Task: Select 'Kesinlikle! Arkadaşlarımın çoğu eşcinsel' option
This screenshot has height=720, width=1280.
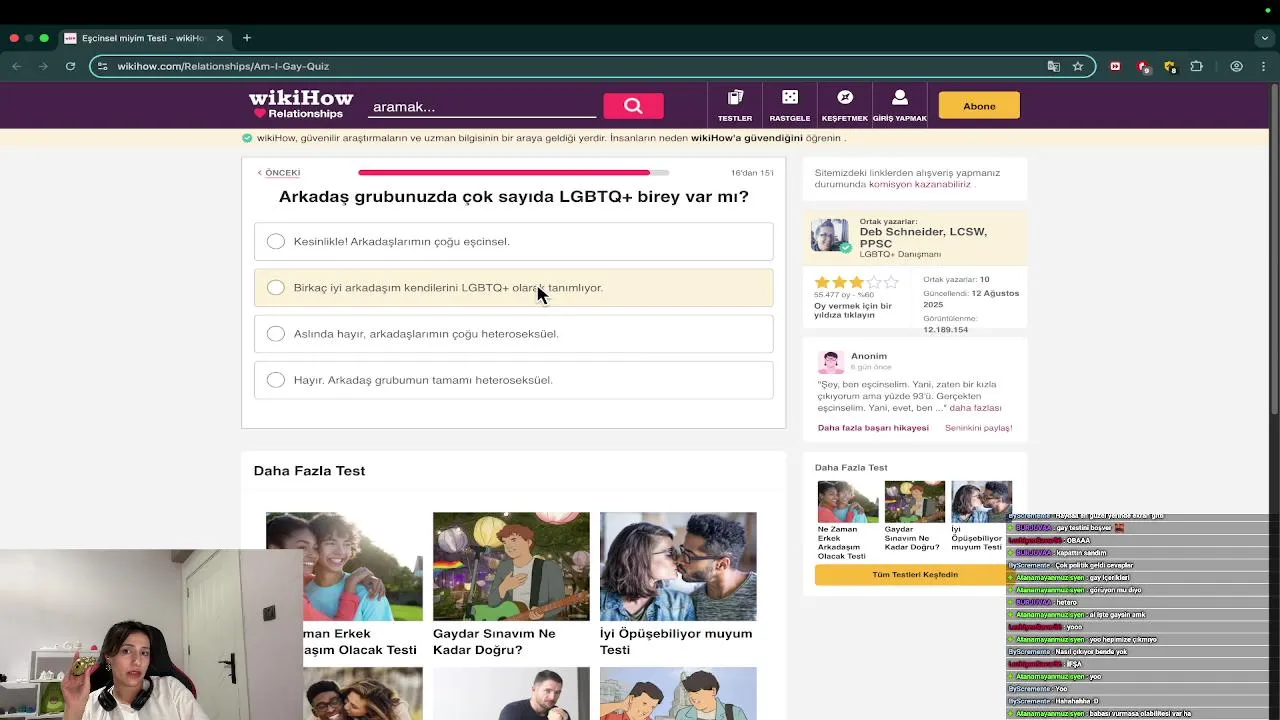Action: coord(513,241)
